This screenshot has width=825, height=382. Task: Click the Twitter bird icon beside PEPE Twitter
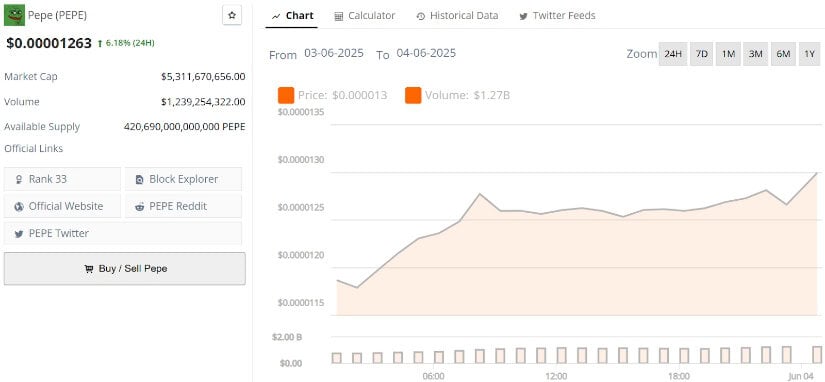19,234
